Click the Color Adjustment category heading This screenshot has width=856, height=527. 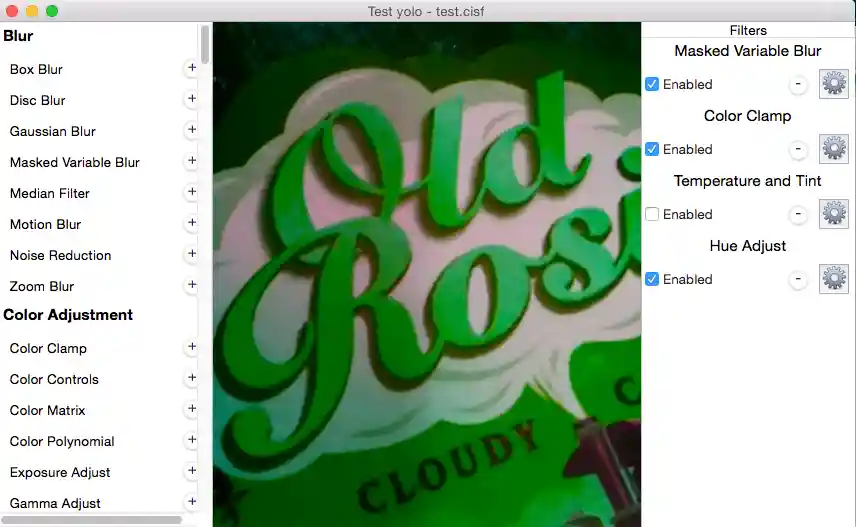[68, 315]
